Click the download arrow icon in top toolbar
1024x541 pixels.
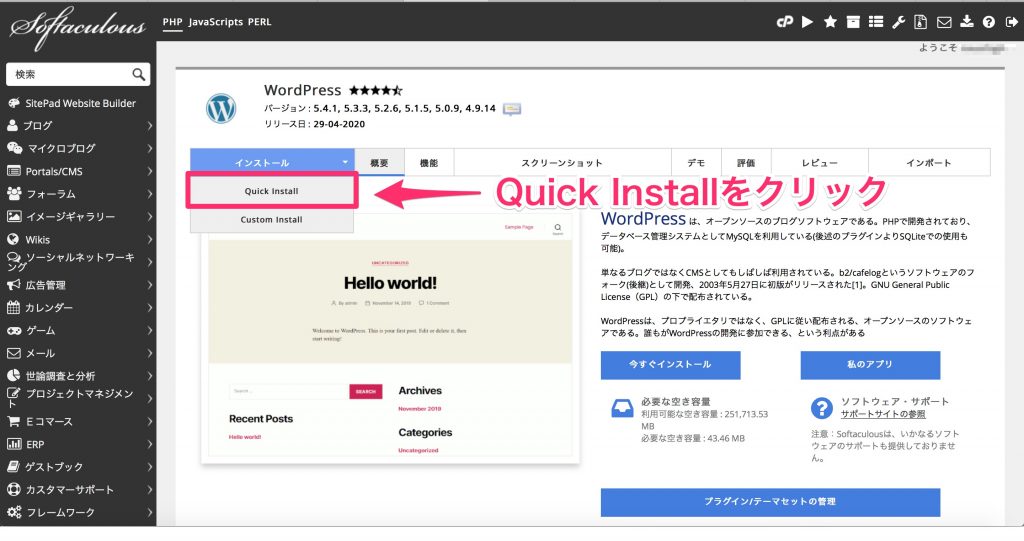click(965, 22)
